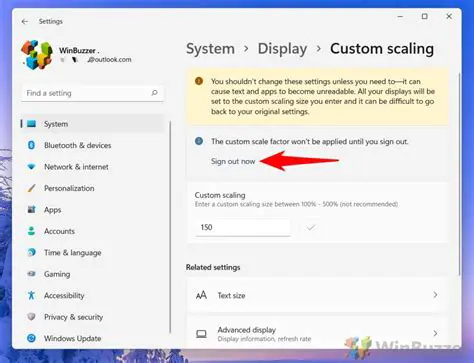Click the Accounts person icon
Image resolution: width=474 pixels, height=363 pixels.
[x=31, y=231]
